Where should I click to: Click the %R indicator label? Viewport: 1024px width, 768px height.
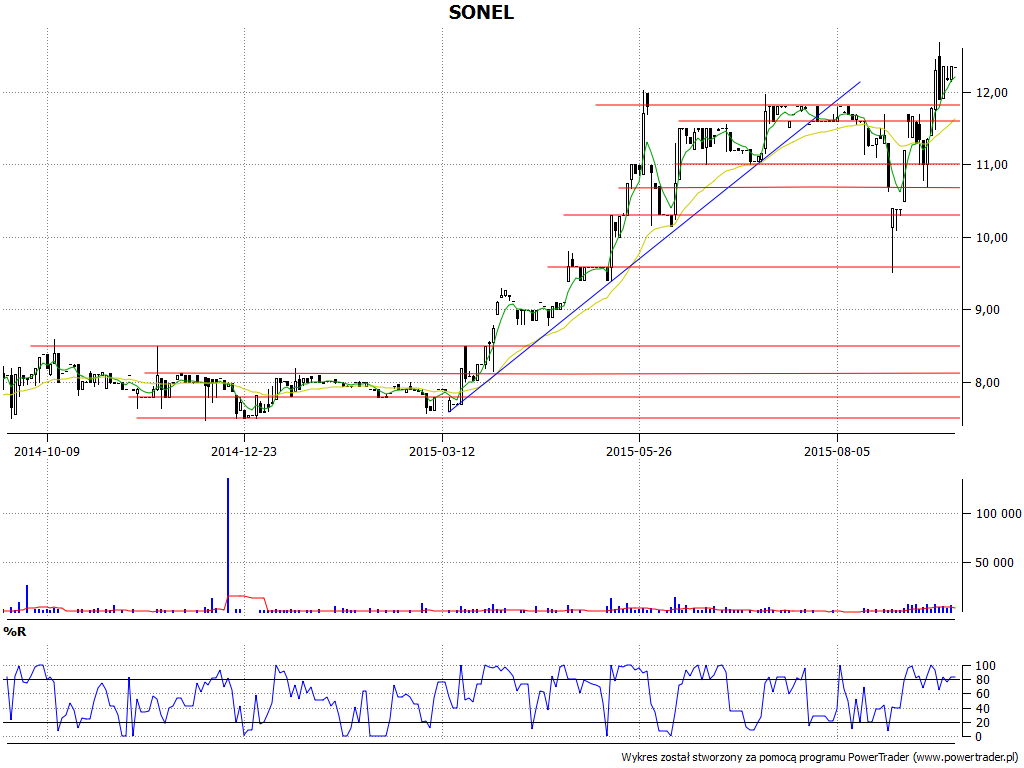tap(15, 632)
